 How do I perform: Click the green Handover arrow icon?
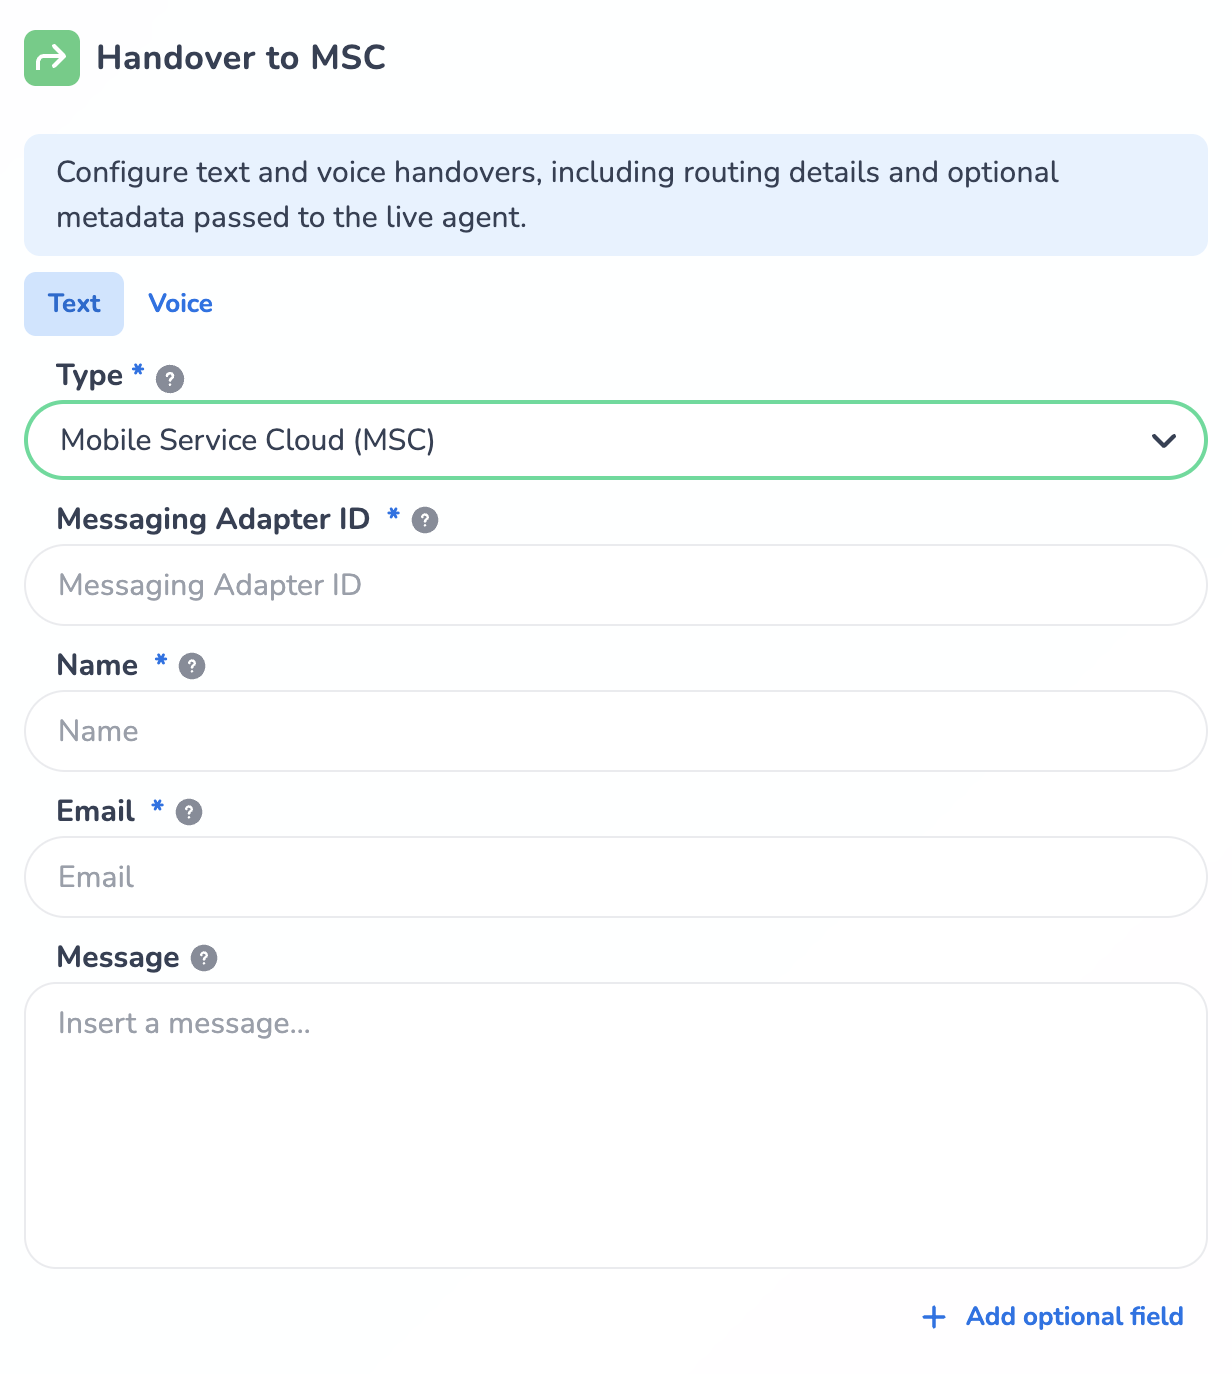coord(52,58)
